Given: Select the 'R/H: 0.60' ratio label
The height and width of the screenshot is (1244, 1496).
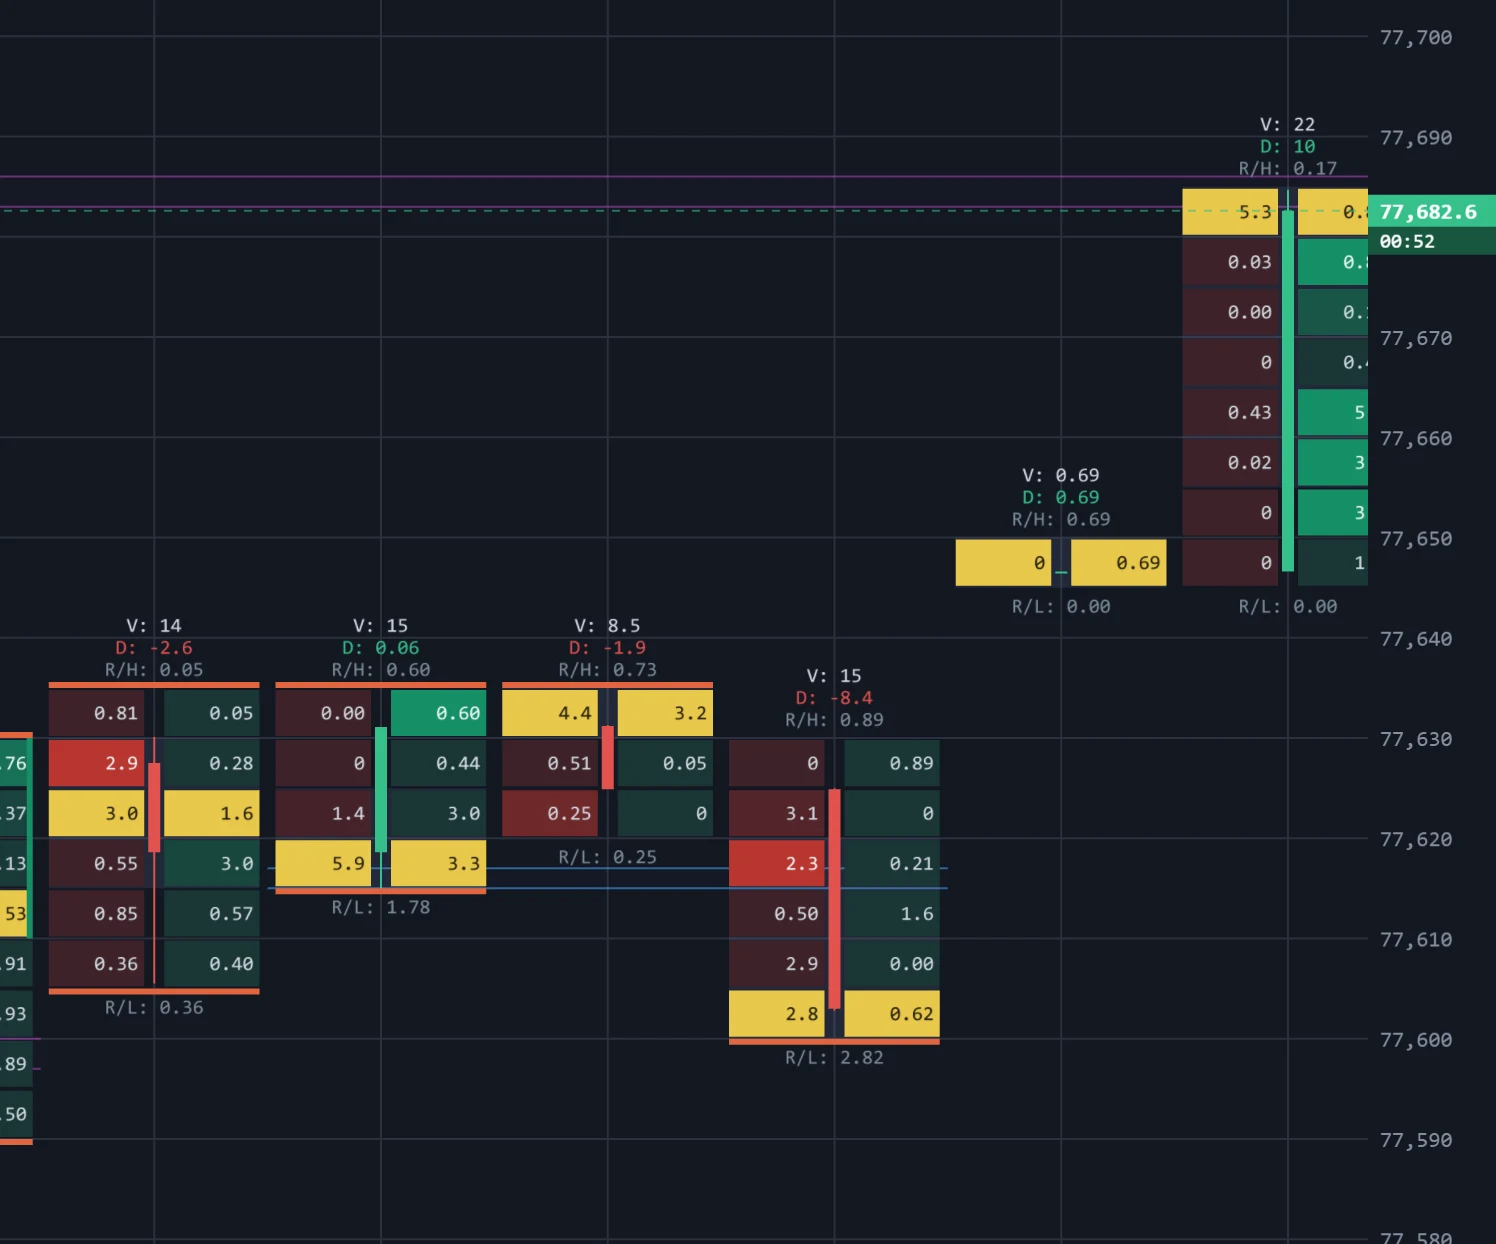Looking at the screenshot, I should (381, 669).
